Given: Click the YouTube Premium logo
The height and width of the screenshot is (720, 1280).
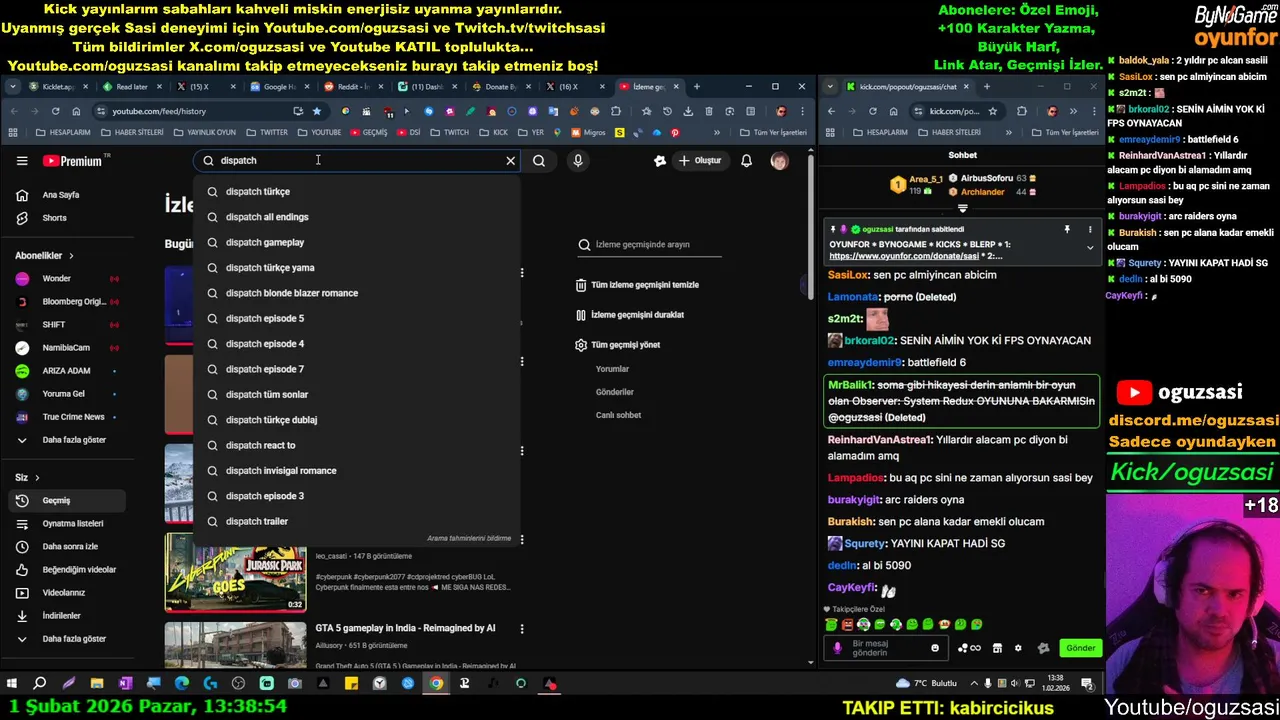Looking at the screenshot, I should pyautogui.click(x=75, y=160).
